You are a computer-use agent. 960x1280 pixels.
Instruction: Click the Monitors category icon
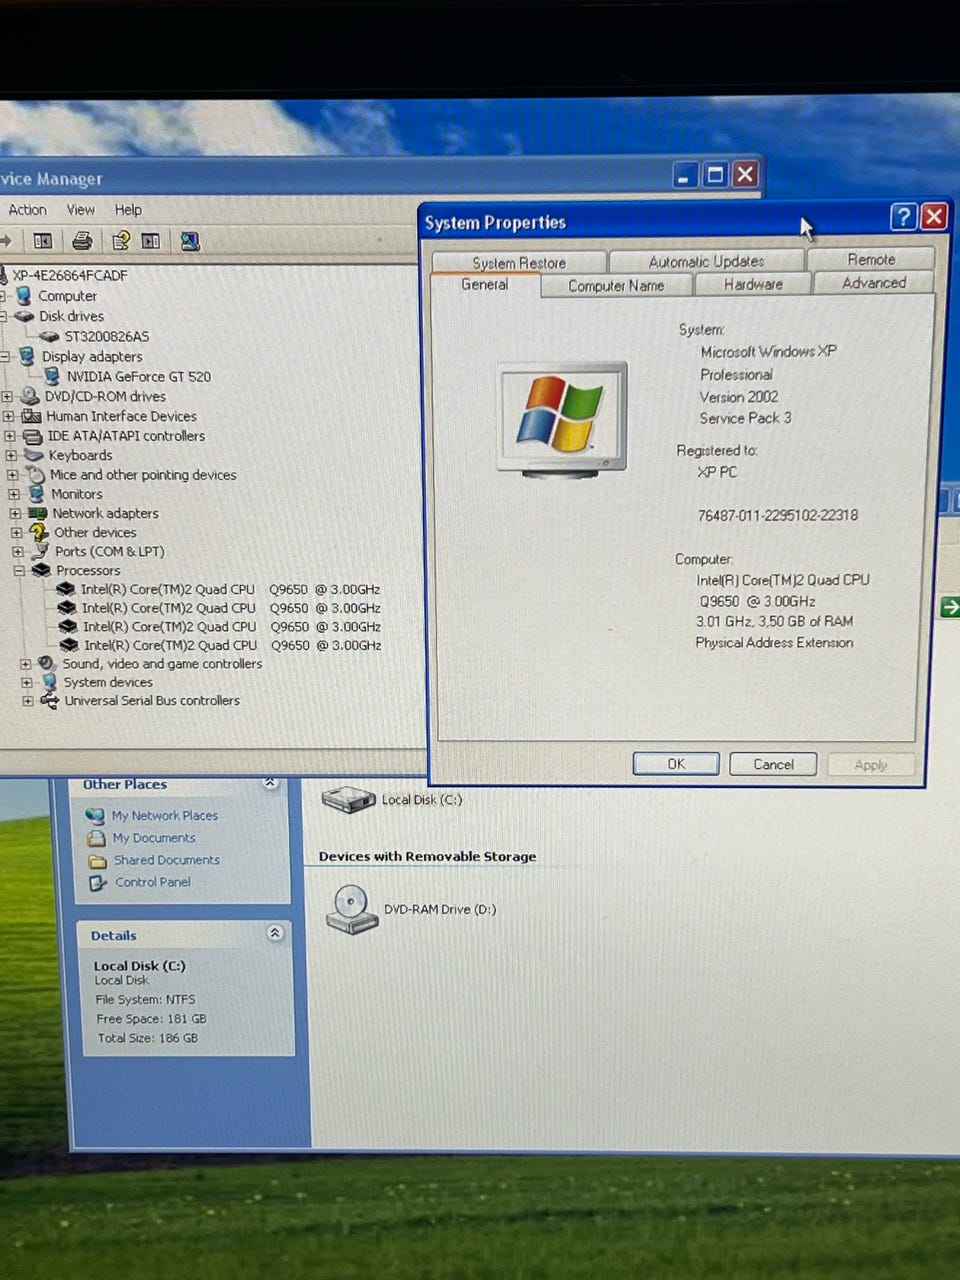point(36,494)
